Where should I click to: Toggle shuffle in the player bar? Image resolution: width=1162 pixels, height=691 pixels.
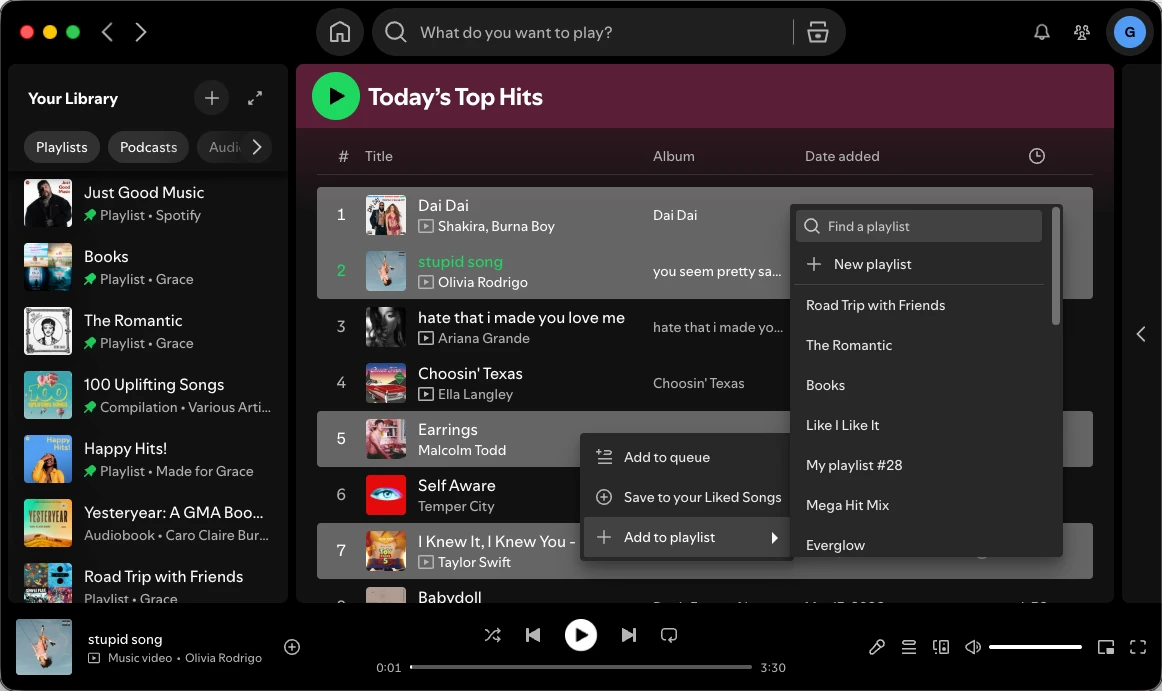(x=493, y=635)
